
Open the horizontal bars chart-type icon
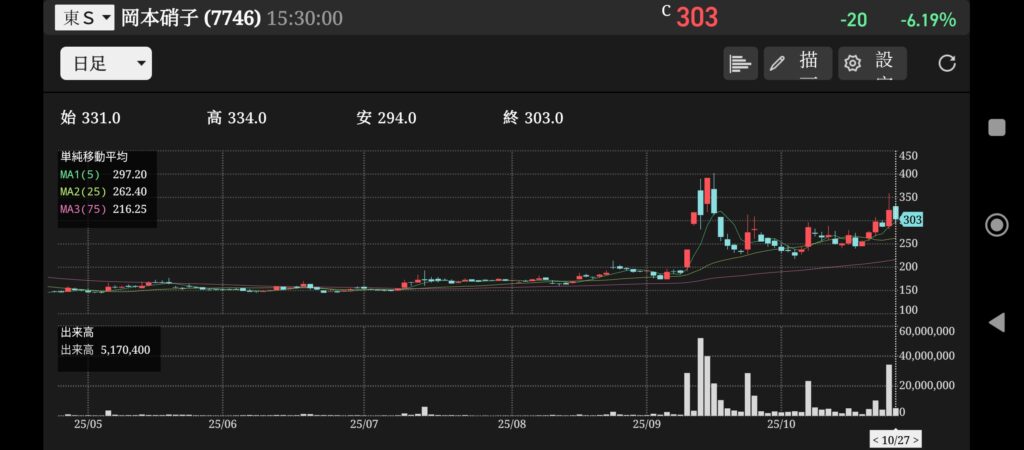(740, 64)
